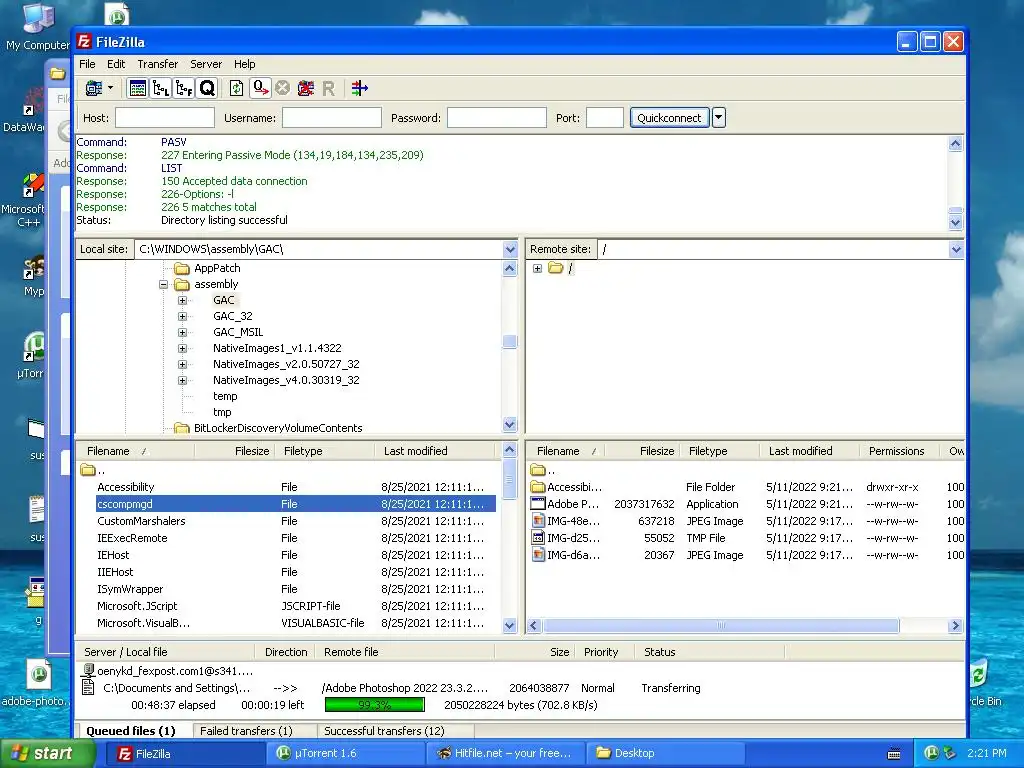
Task: Click the IMG-48e... JPEG file icon
Action: click(x=537, y=520)
